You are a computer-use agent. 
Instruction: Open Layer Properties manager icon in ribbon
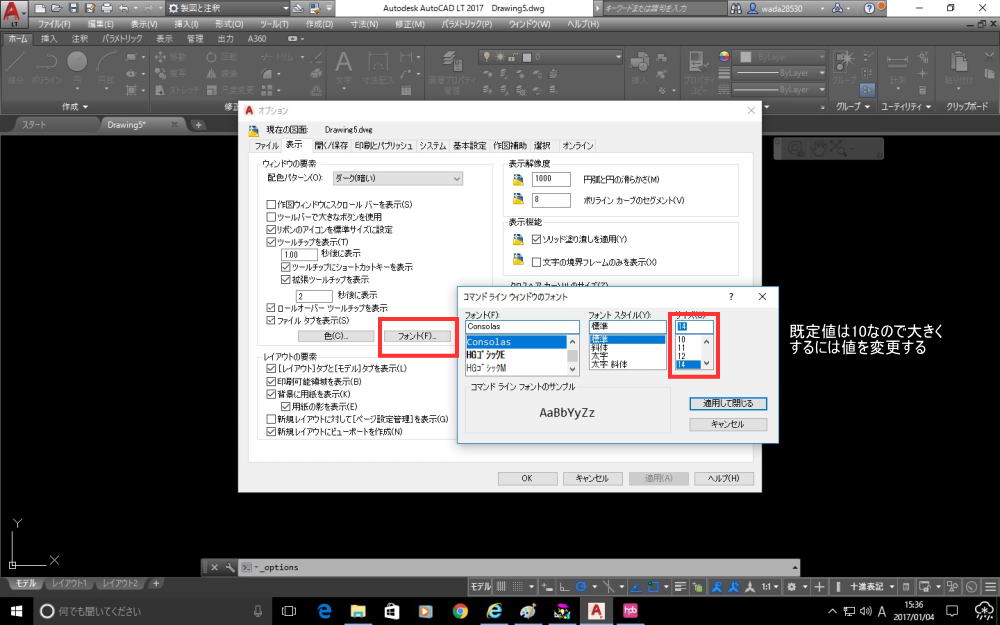[x=452, y=60]
